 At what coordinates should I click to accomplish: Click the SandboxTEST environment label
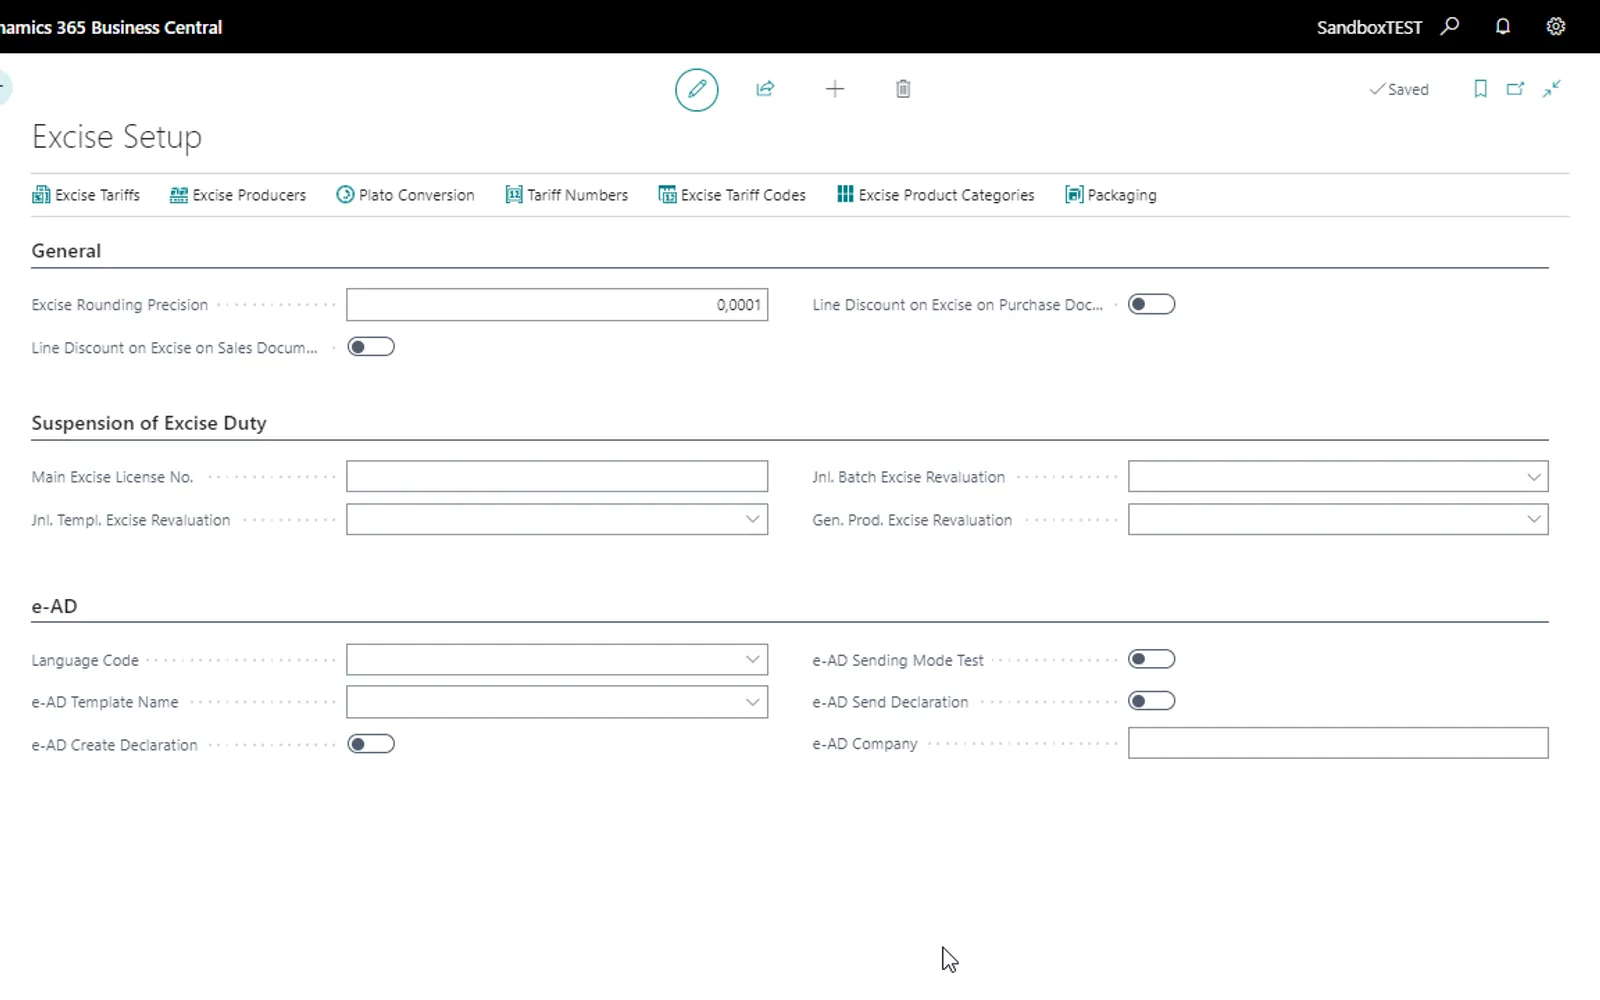coord(1369,27)
